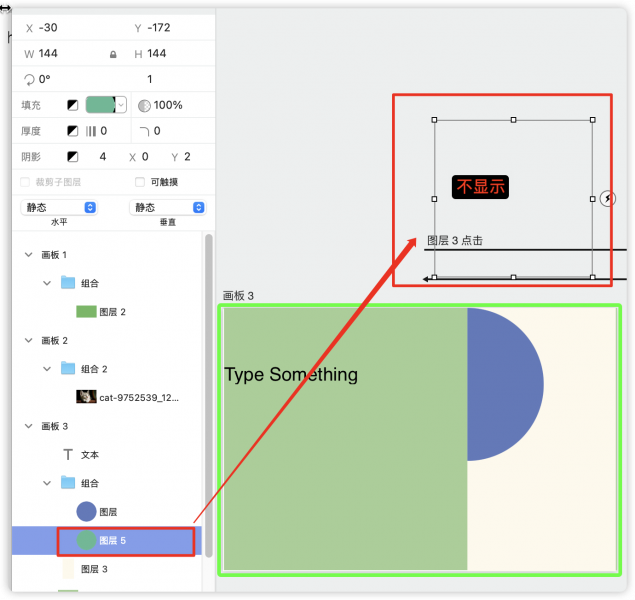635x600 pixels.
Task: Click the Type Something text on canvas
Action: click(x=291, y=375)
